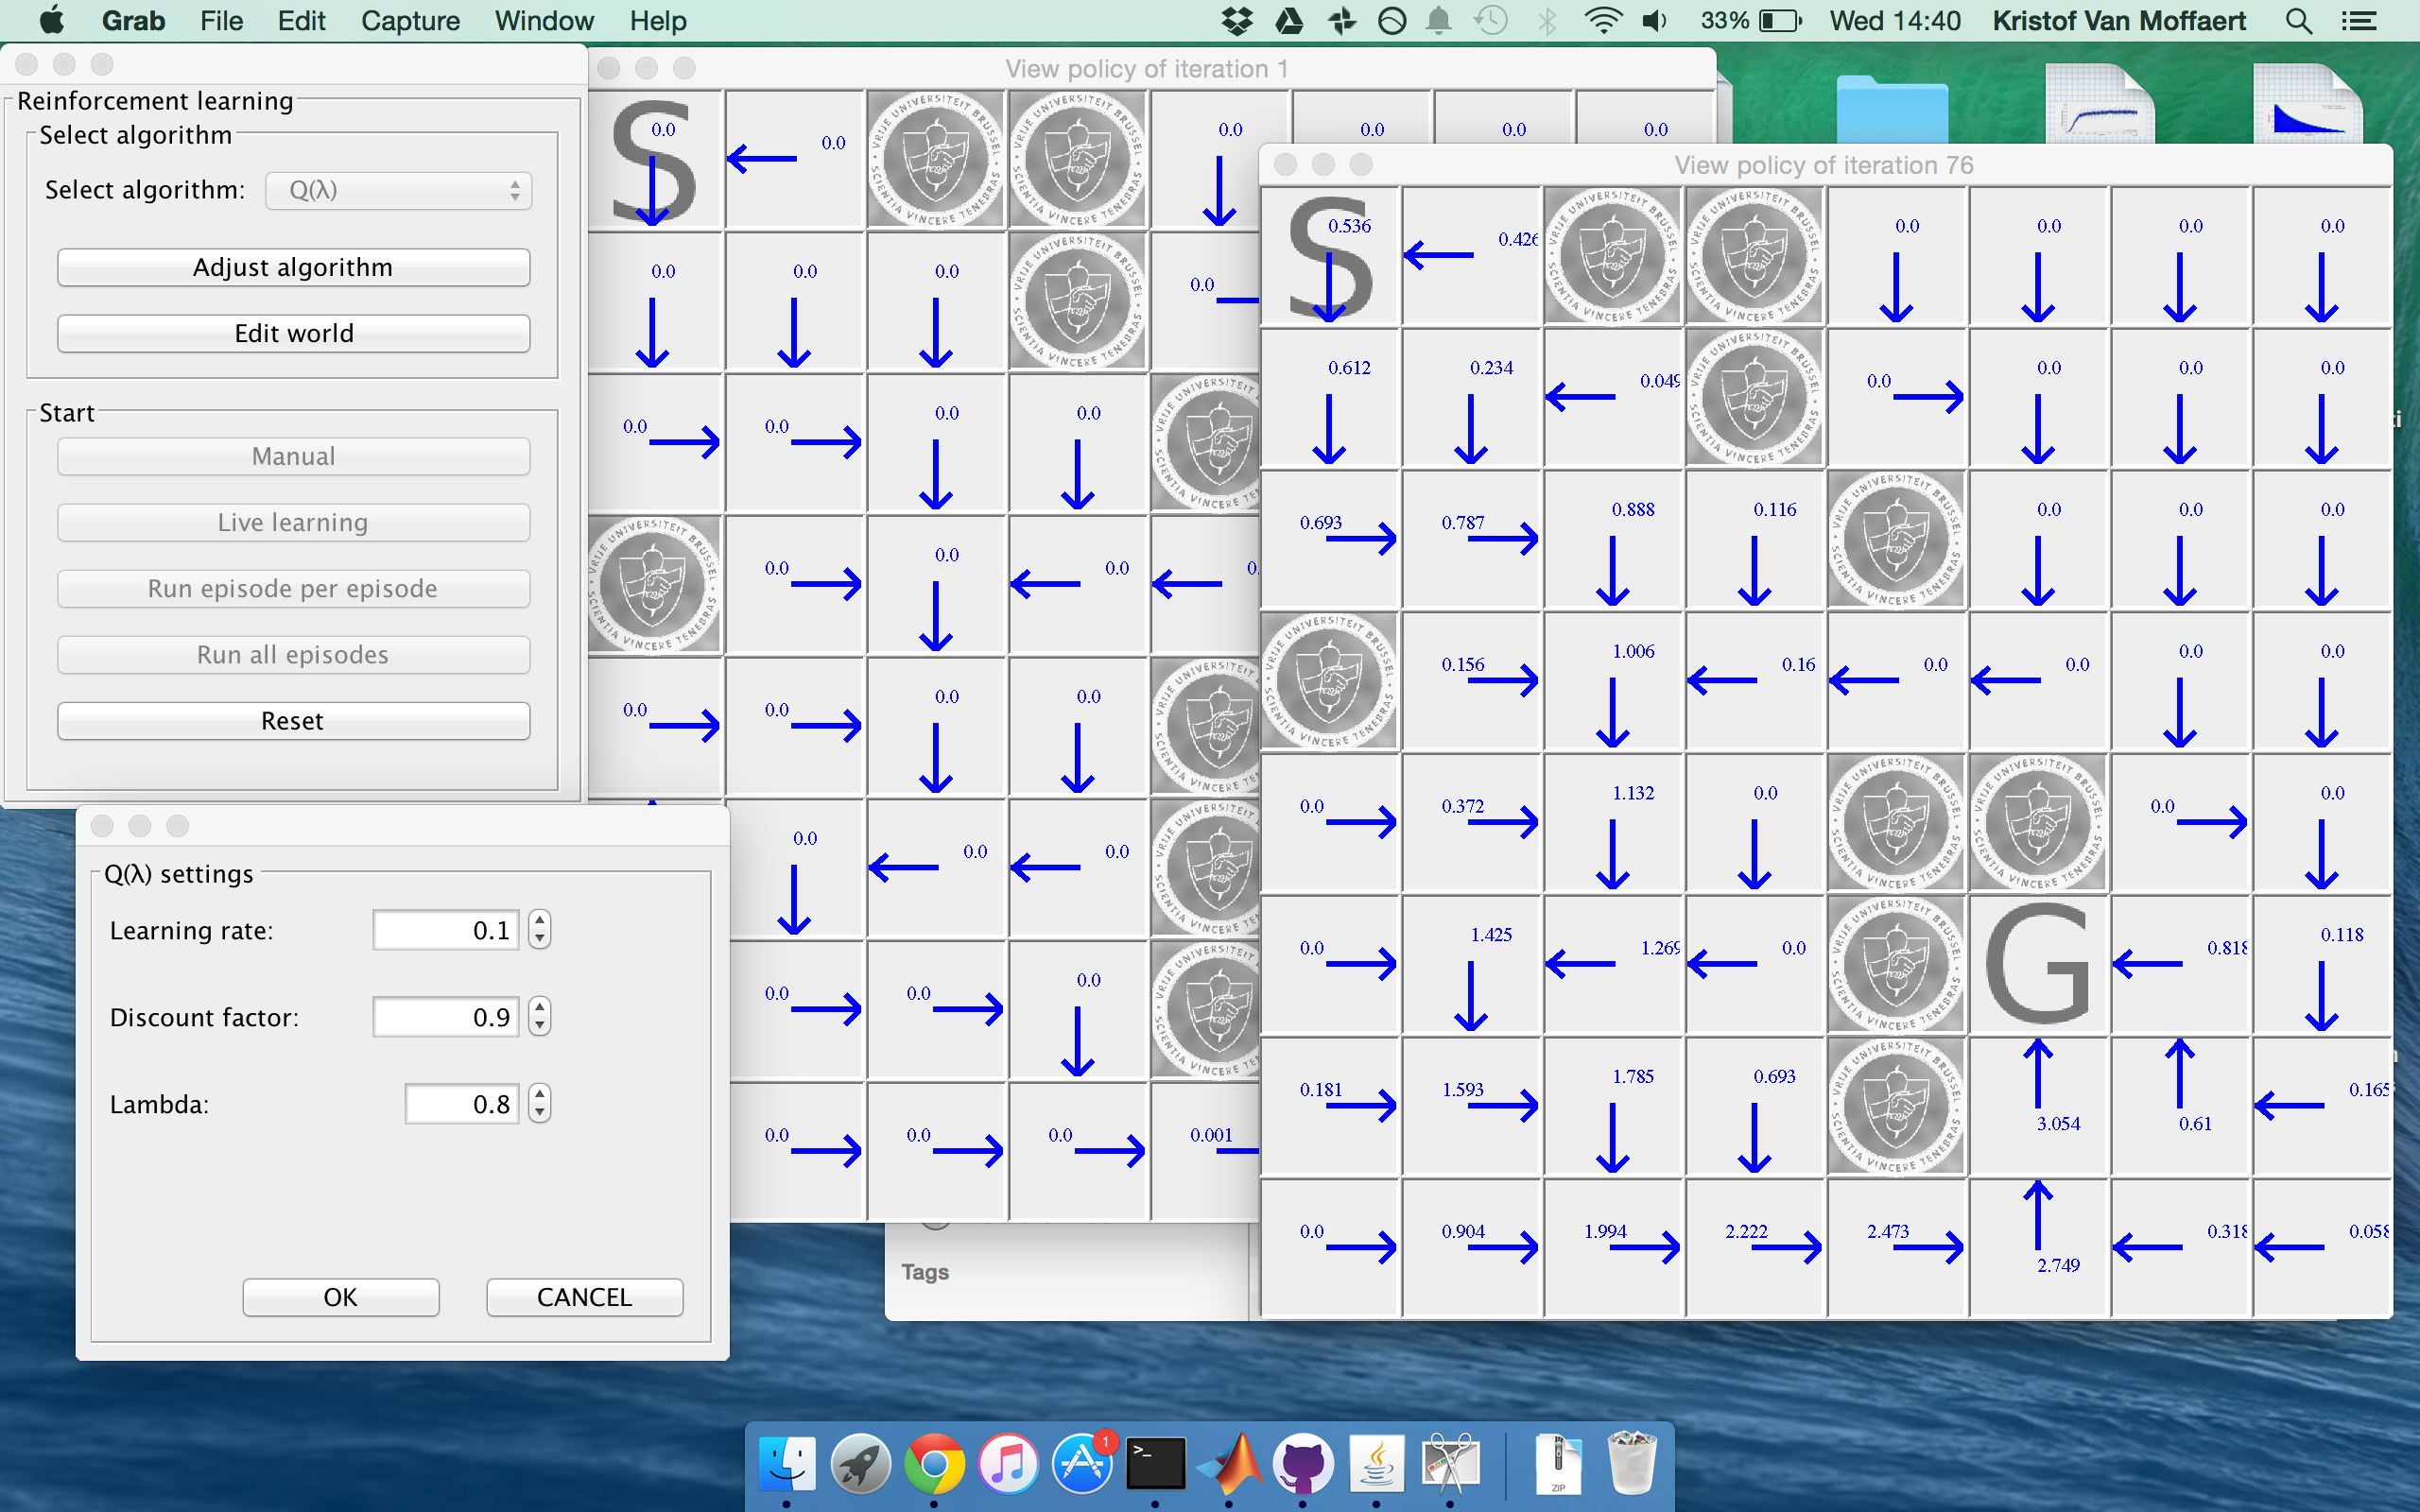Confirm Q(λ) settings with OK
Viewport: 2420px width, 1512px height.
tap(340, 1297)
